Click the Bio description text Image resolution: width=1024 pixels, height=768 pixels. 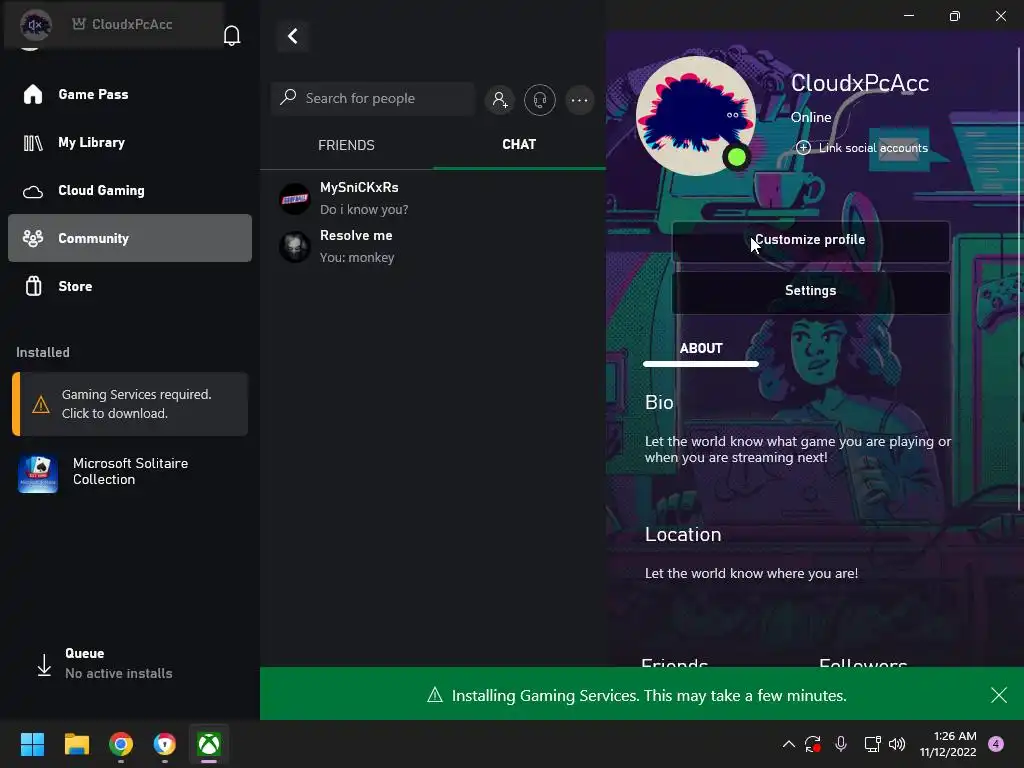tap(798, 449)
